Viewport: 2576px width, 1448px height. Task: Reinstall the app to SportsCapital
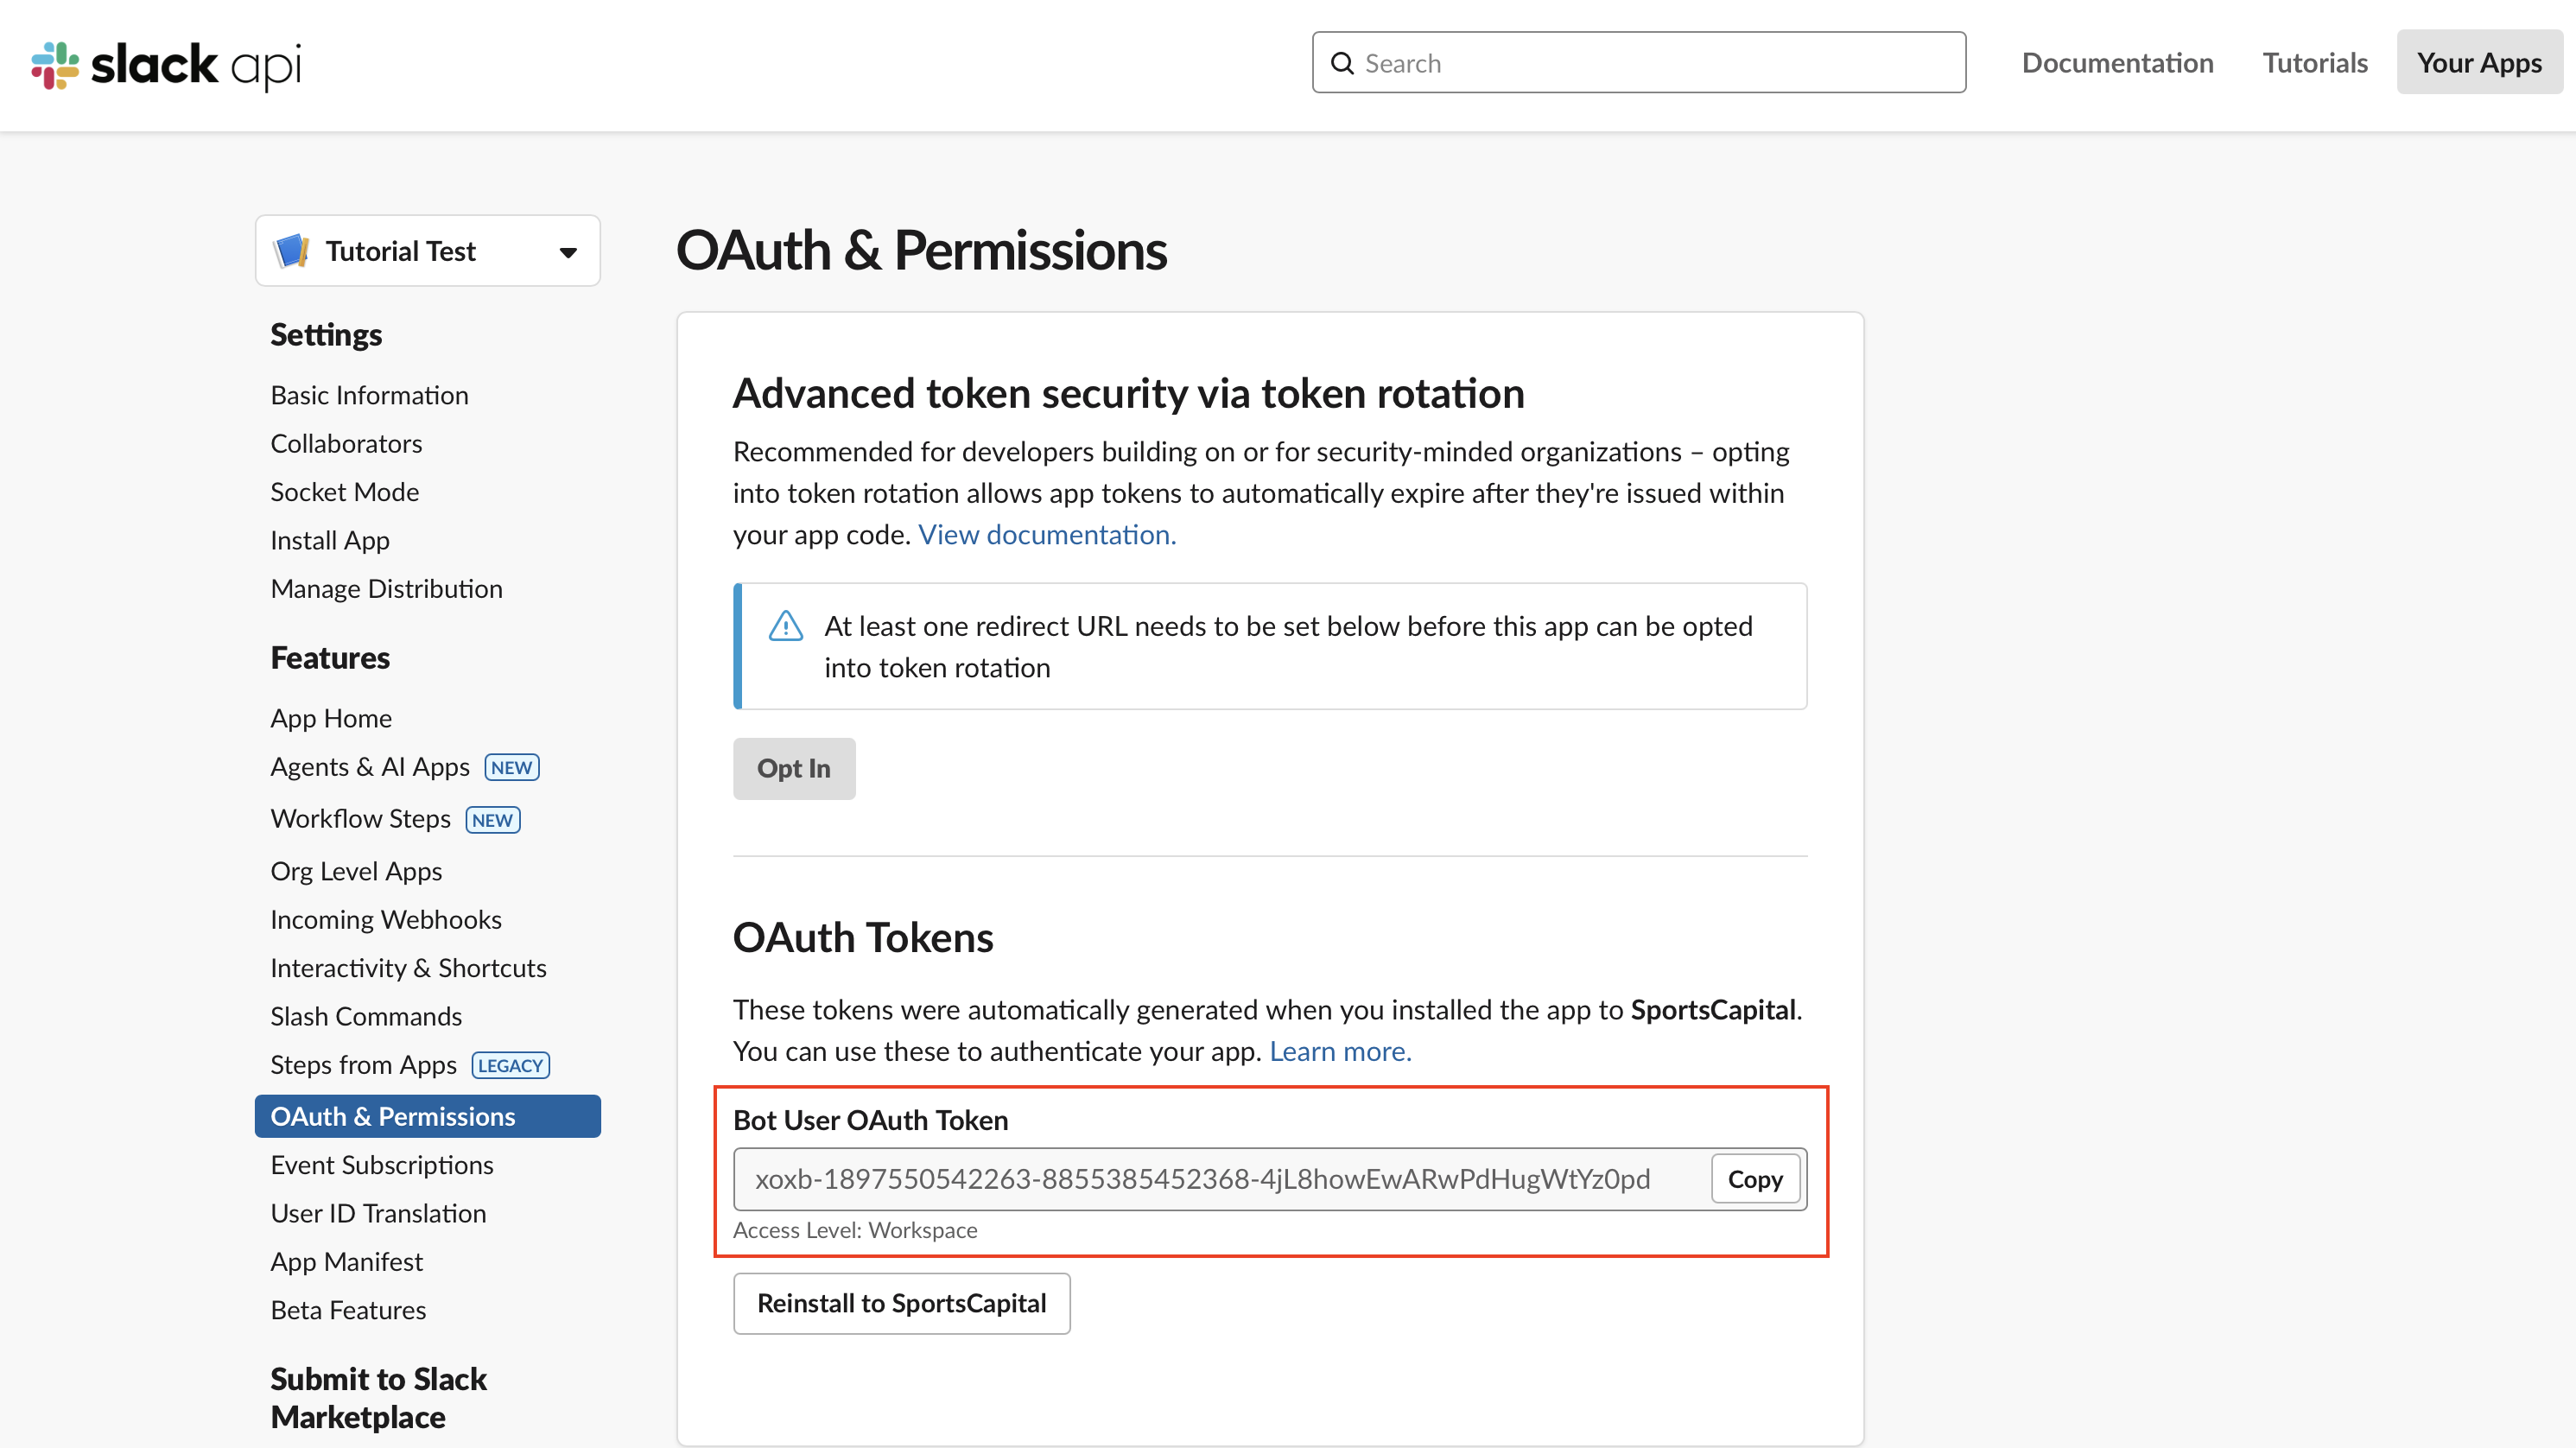coord(901,1303)
